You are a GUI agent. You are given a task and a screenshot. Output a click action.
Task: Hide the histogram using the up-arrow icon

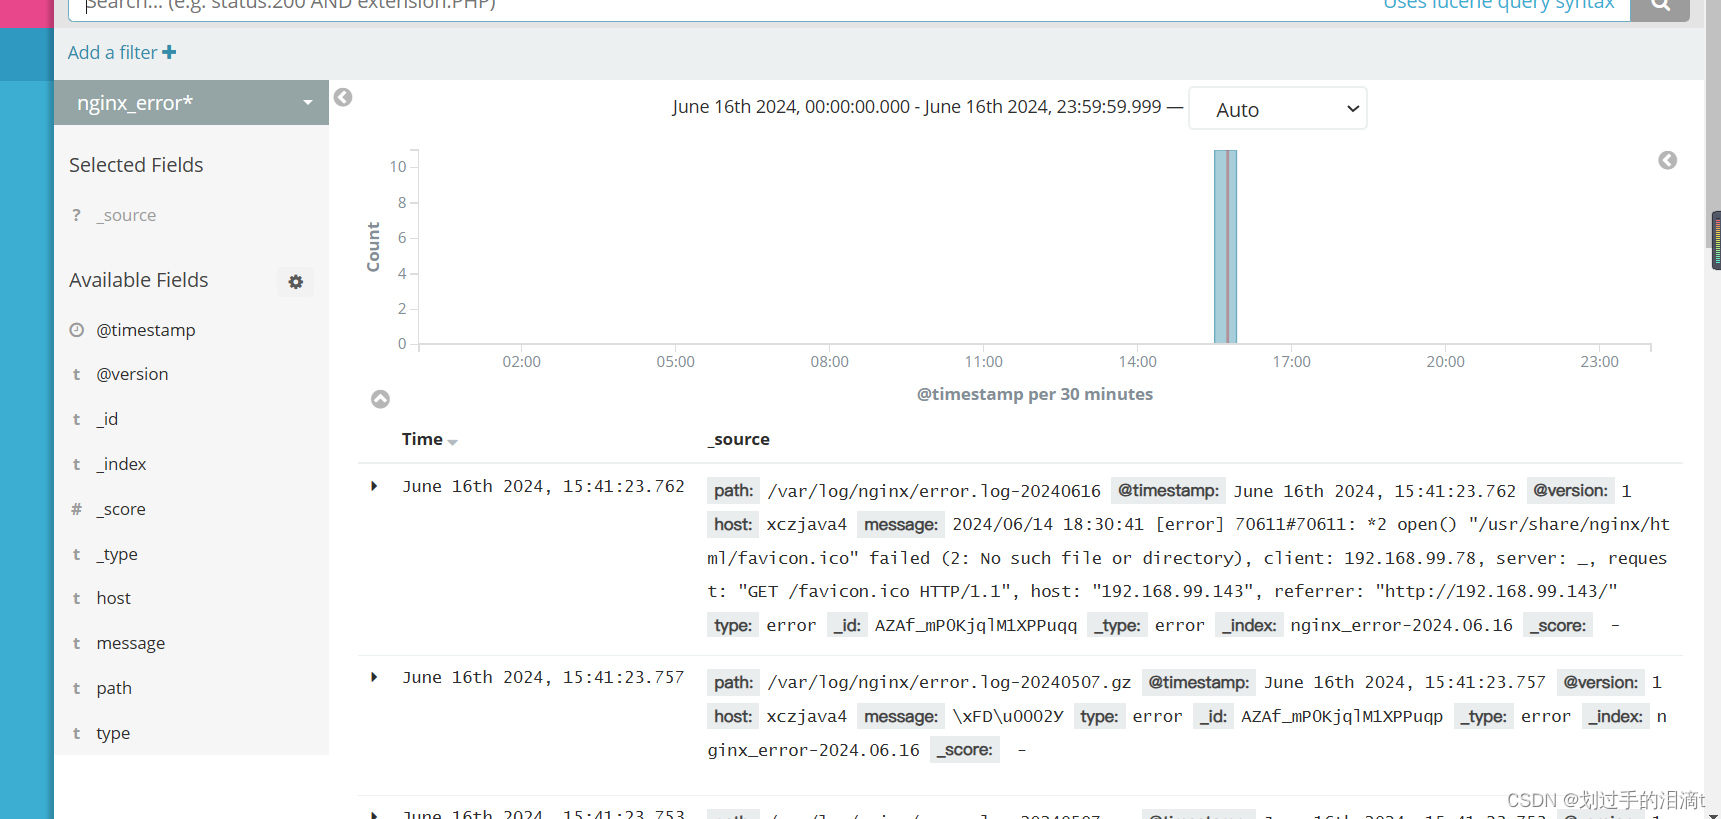[380, 399]
